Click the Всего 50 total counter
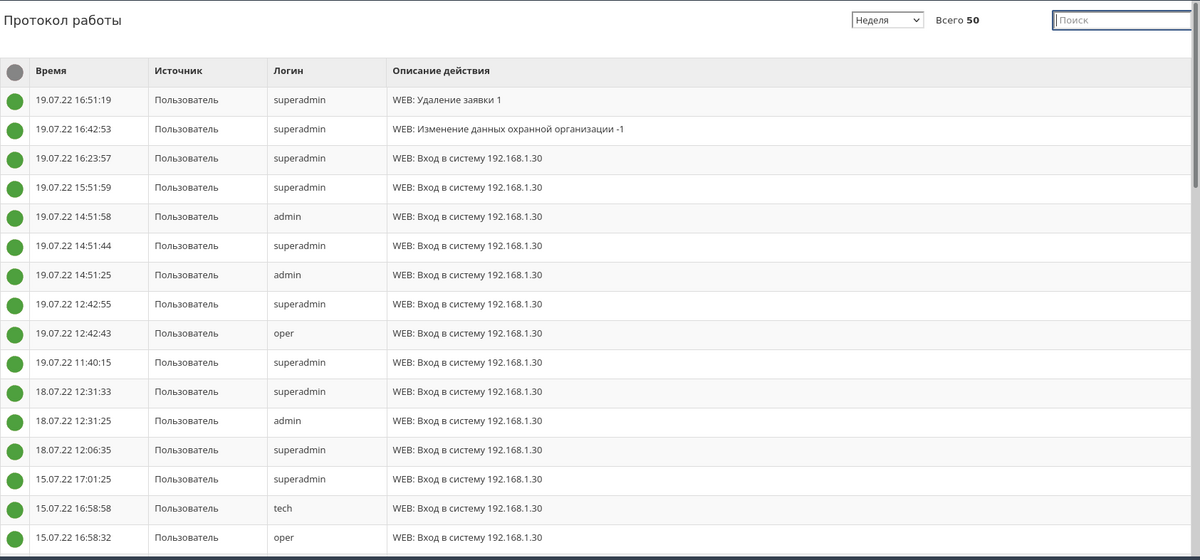This screenshot has height=560, width=1200. [957, 20]
